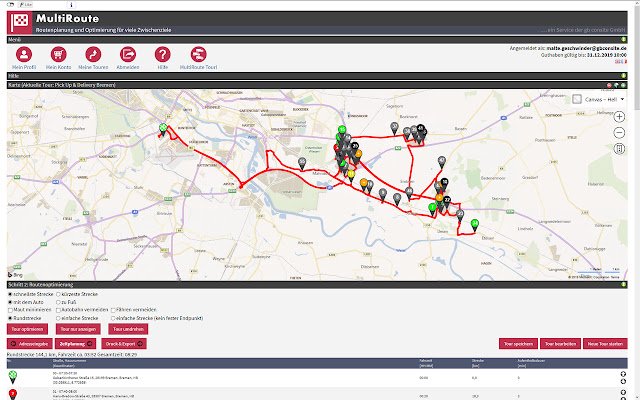
Task: Select the kürzeste Strecke radio button
Action: pyautogui.click(x=58, y=294)
